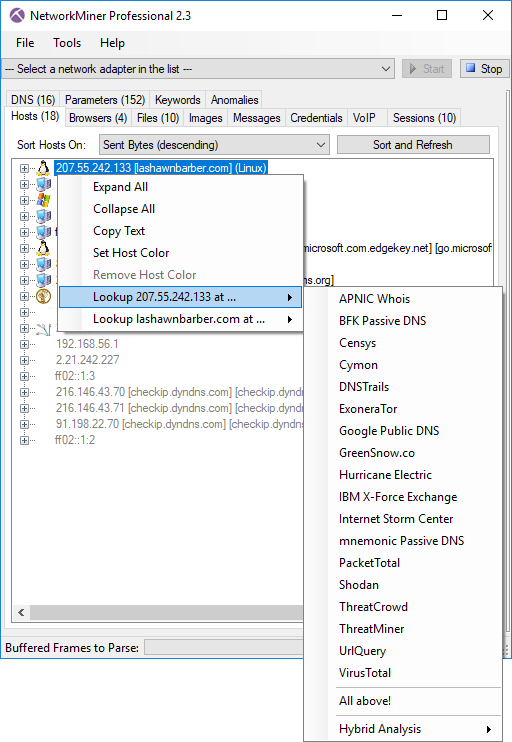The height and width of the screenshot is (742, 512).
Task: Choose Collapse All from context menu
Action: [180, 209]
